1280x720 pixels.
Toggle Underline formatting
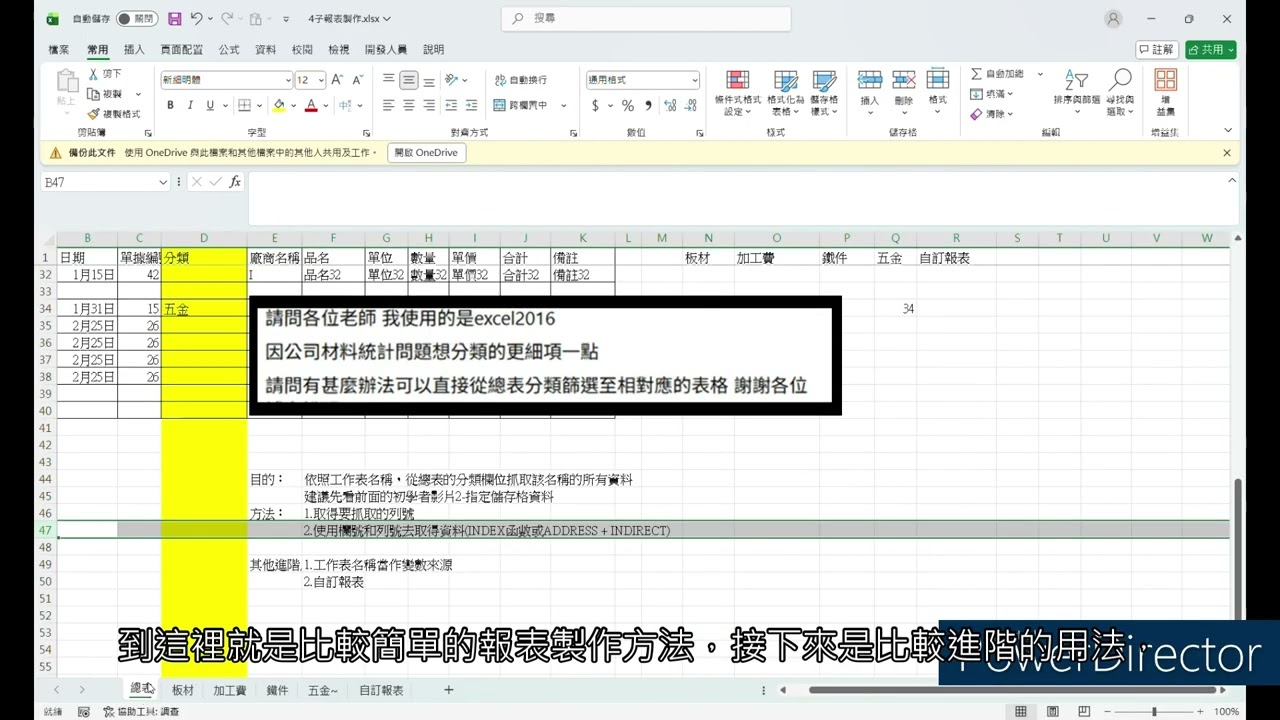click(210, 105)
